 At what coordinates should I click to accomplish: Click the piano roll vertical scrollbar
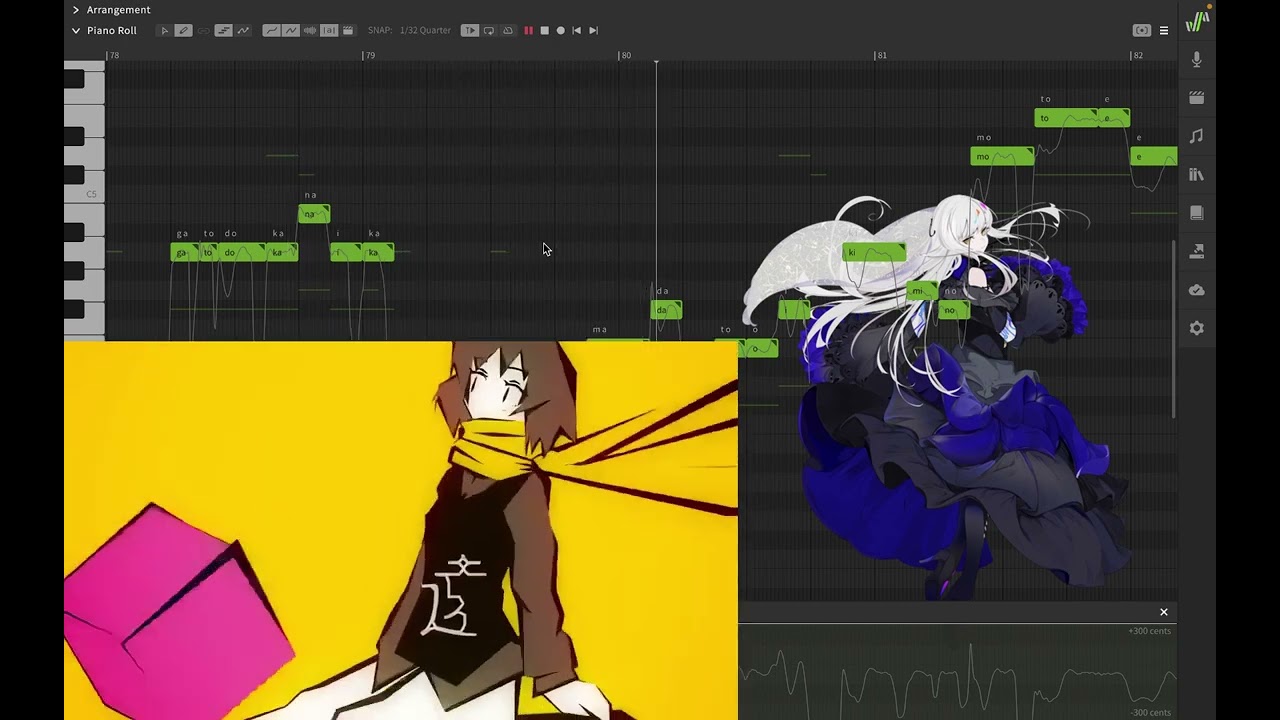[1174, 328]
